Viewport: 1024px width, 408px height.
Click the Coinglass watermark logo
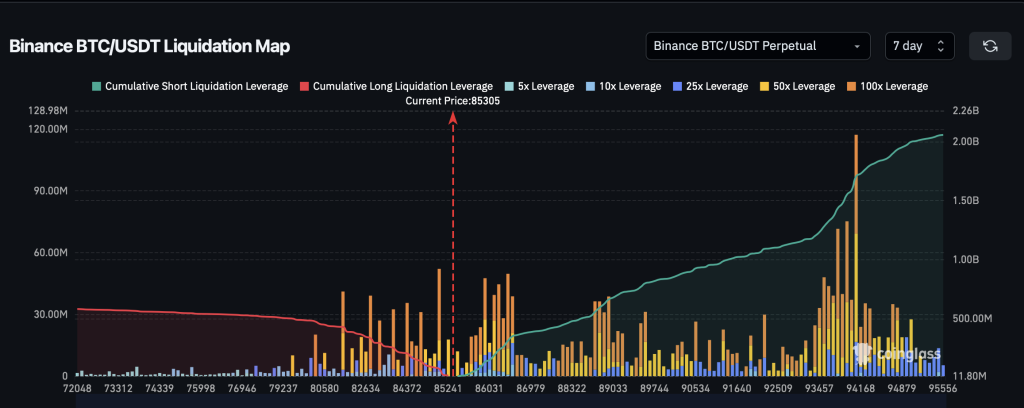tap(894, 351)
